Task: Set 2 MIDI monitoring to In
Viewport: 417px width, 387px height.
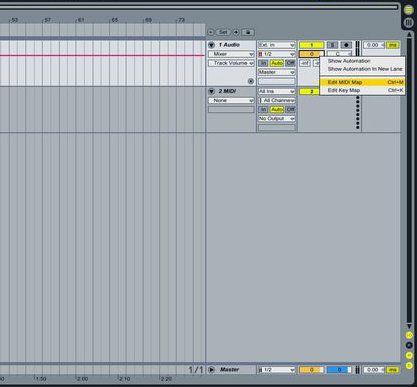Action: point(263,109)
